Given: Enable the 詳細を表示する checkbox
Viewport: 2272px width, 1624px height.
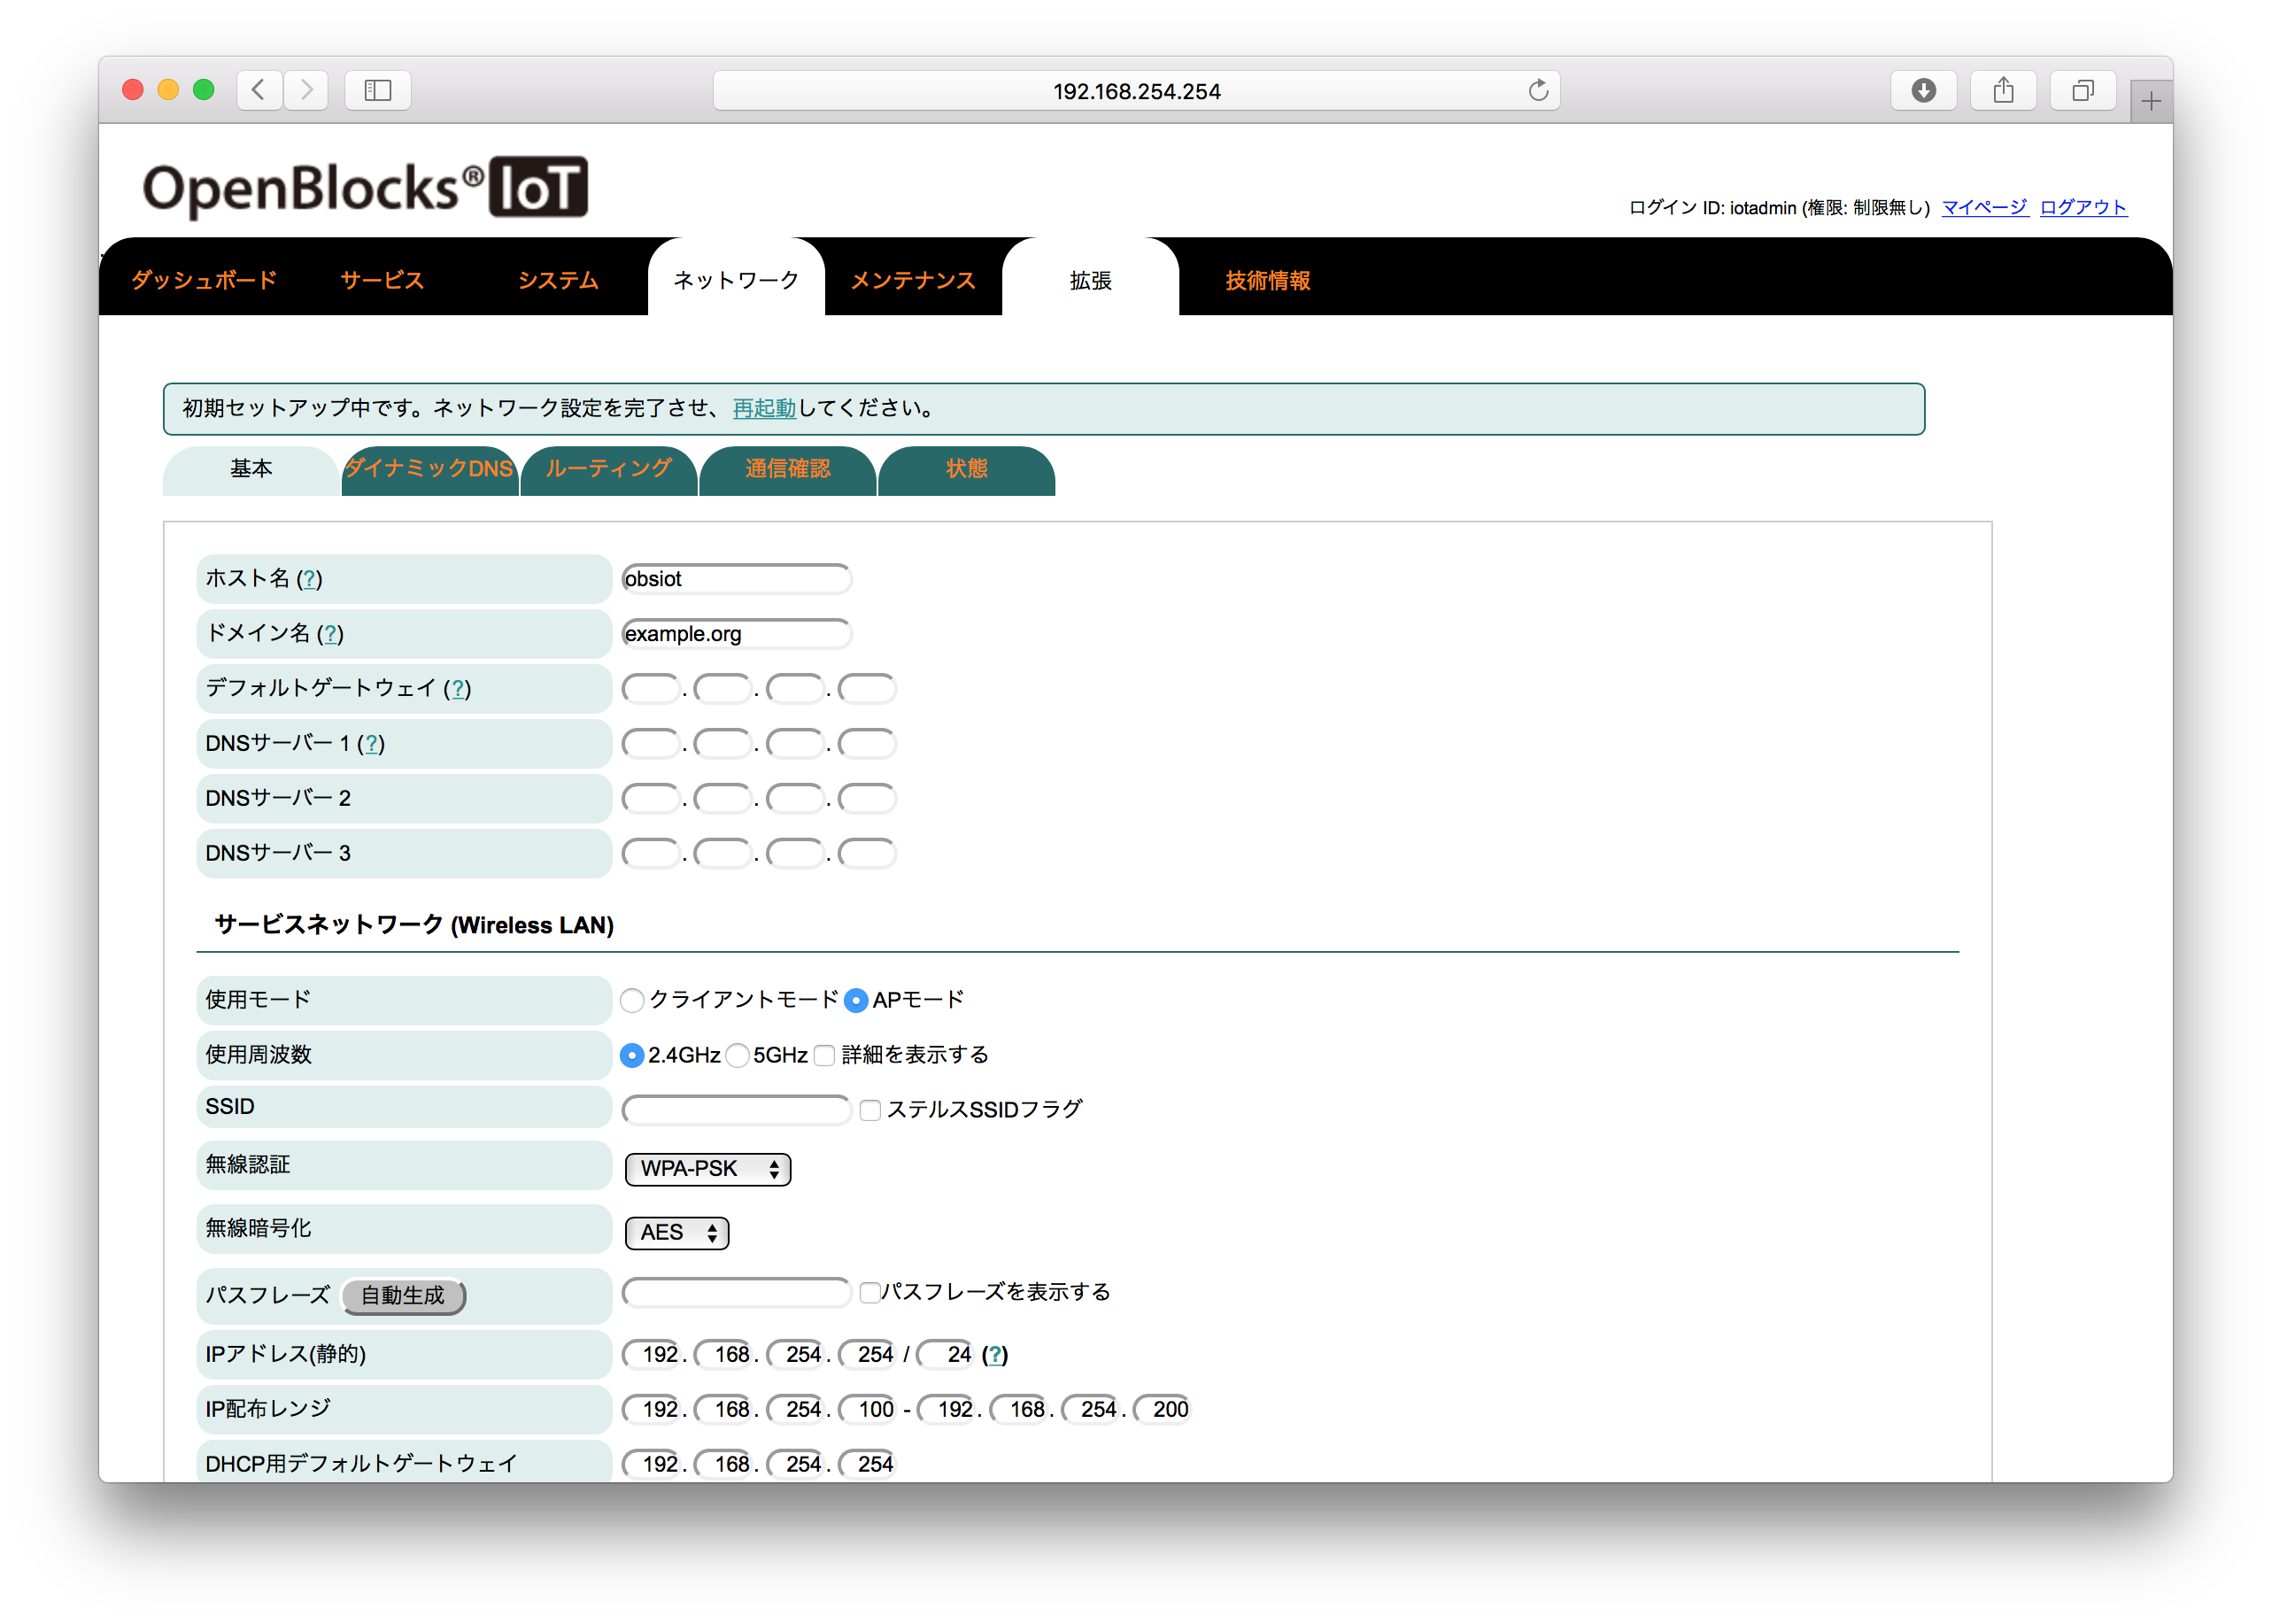Looking at the screenshot, I should [824, 1055].
